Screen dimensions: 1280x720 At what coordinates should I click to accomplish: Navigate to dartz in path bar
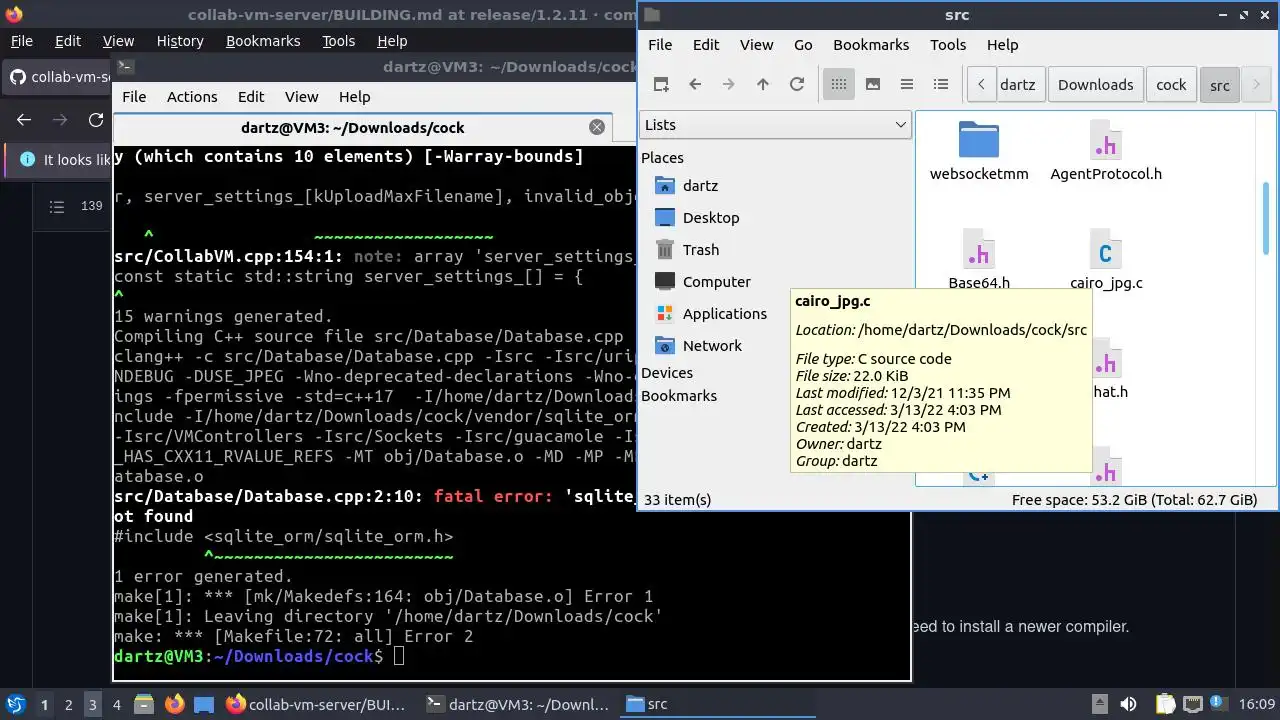click(1018, 84)
